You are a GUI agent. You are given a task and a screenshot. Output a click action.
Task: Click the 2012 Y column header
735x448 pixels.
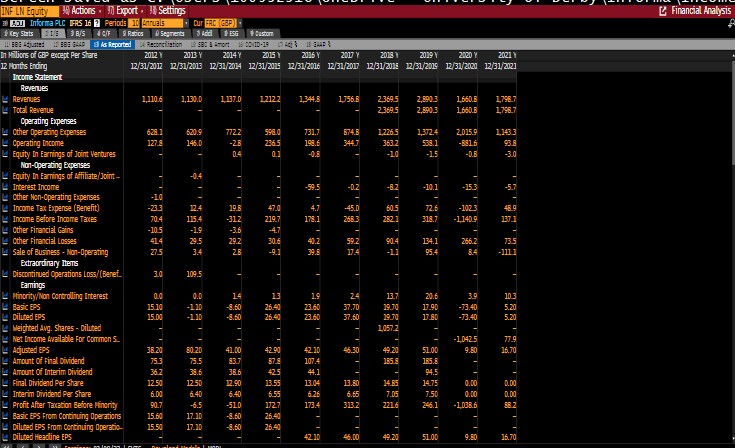point(153,55)
